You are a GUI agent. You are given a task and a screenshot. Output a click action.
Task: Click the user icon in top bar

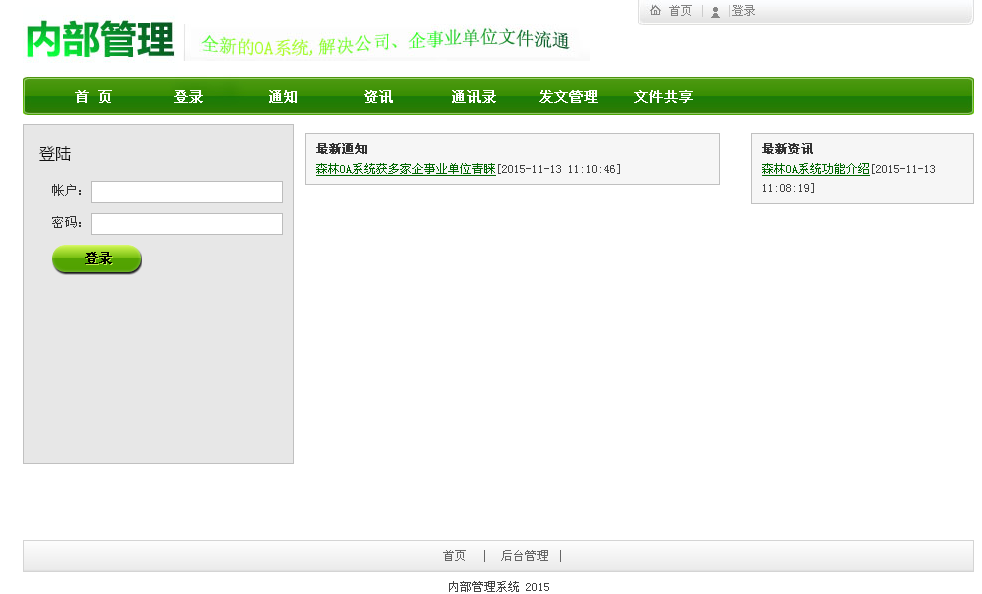click(715, 12)
